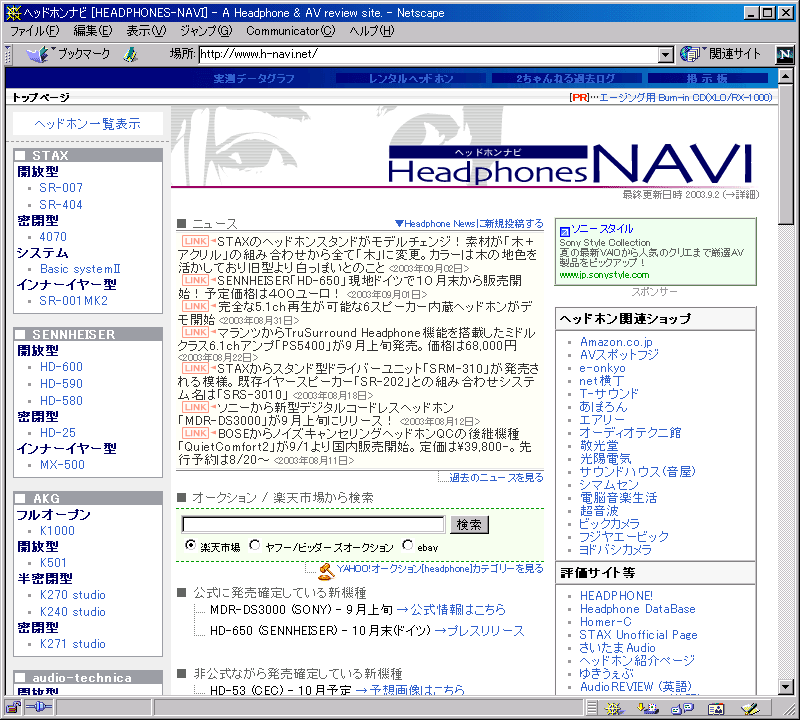Open Mailbox icon in component bar
800x720 pixels.
(648, 708)
